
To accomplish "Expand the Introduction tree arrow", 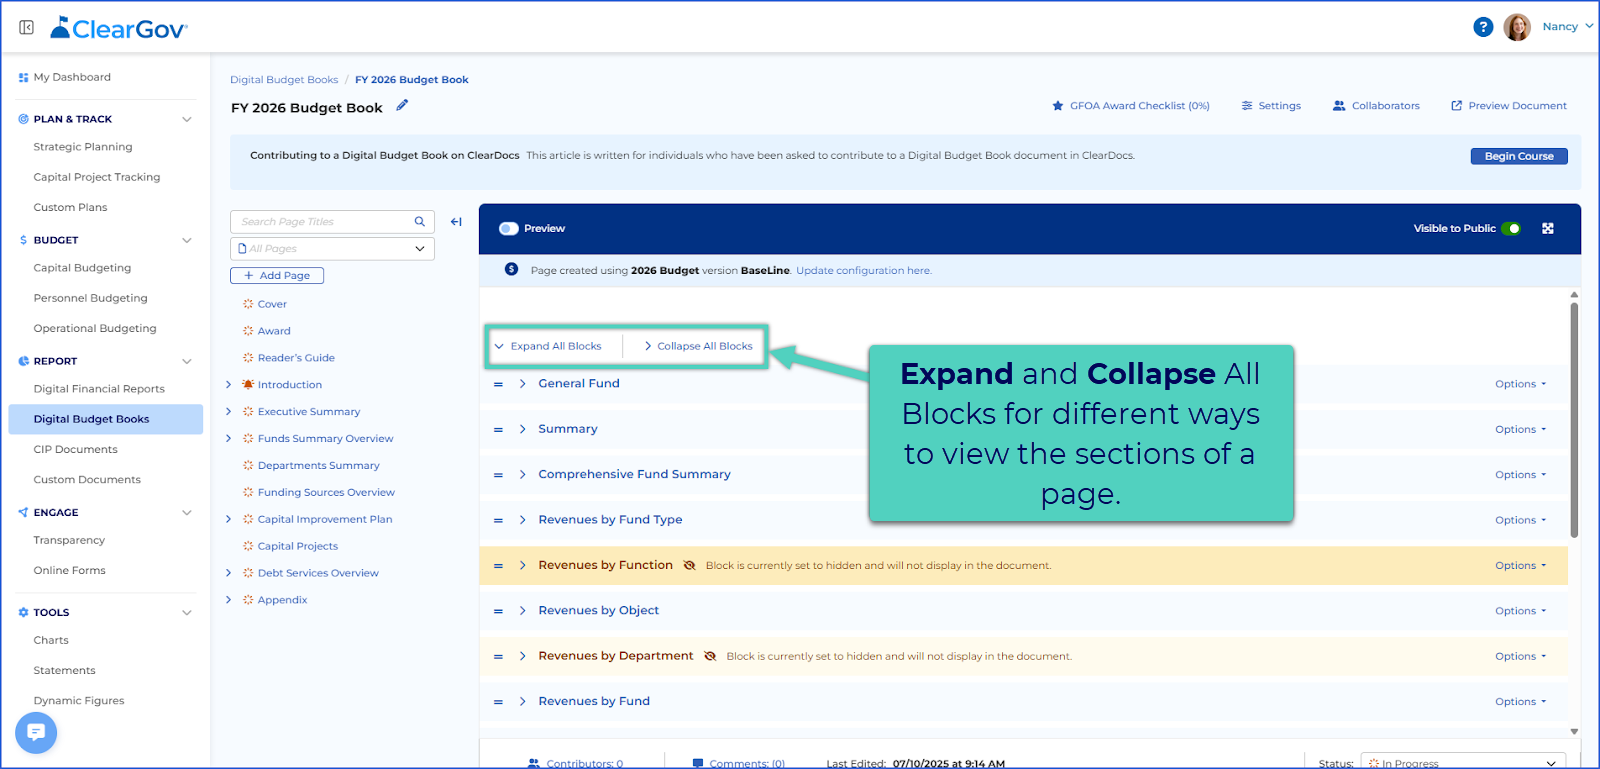I will coord(229,385).
